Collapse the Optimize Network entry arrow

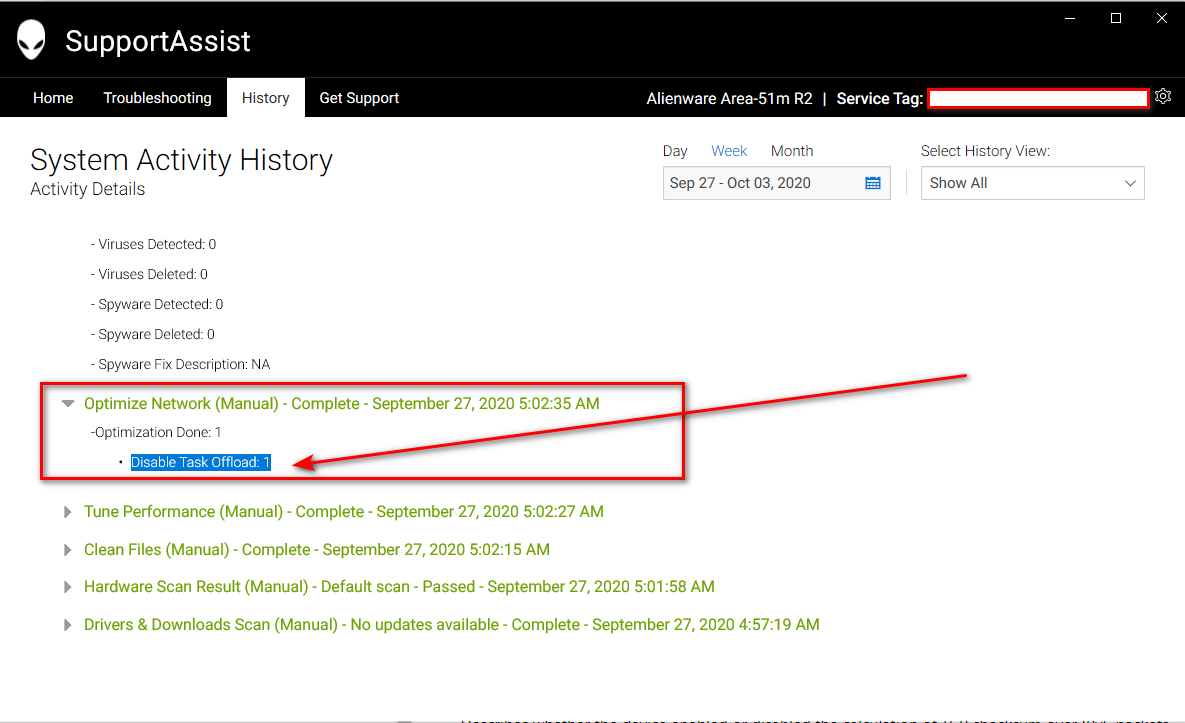click(68, 403)
